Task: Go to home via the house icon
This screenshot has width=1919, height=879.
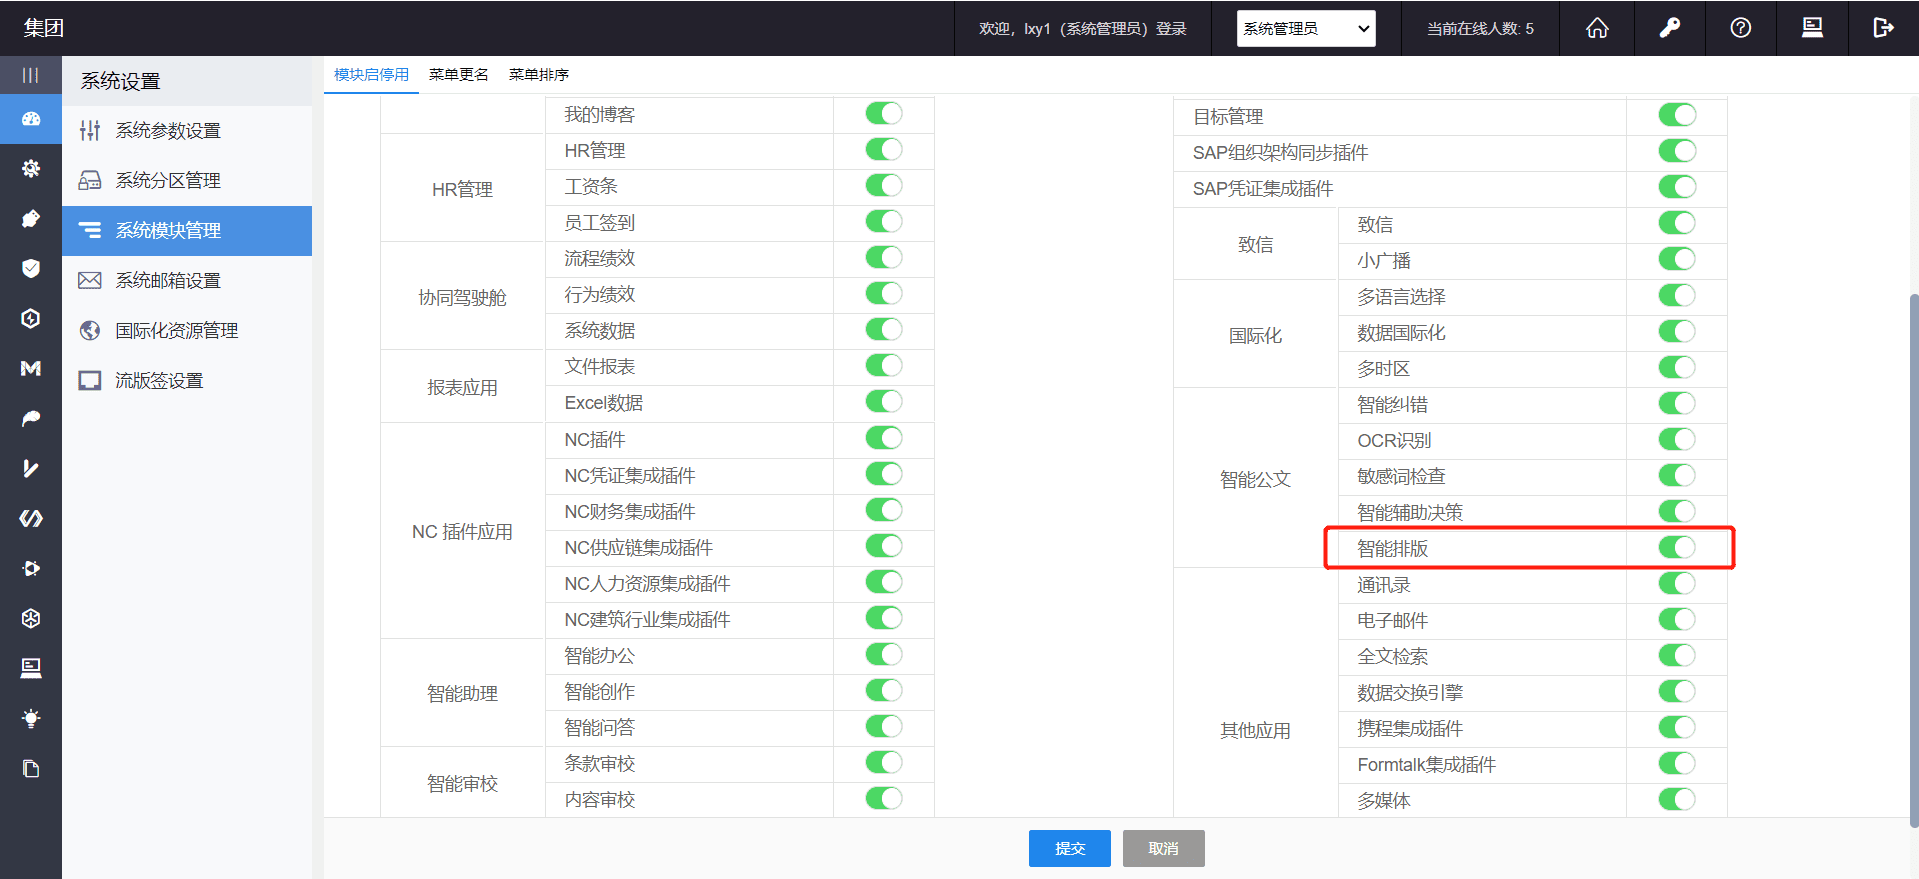Action: coord(1597,28)
